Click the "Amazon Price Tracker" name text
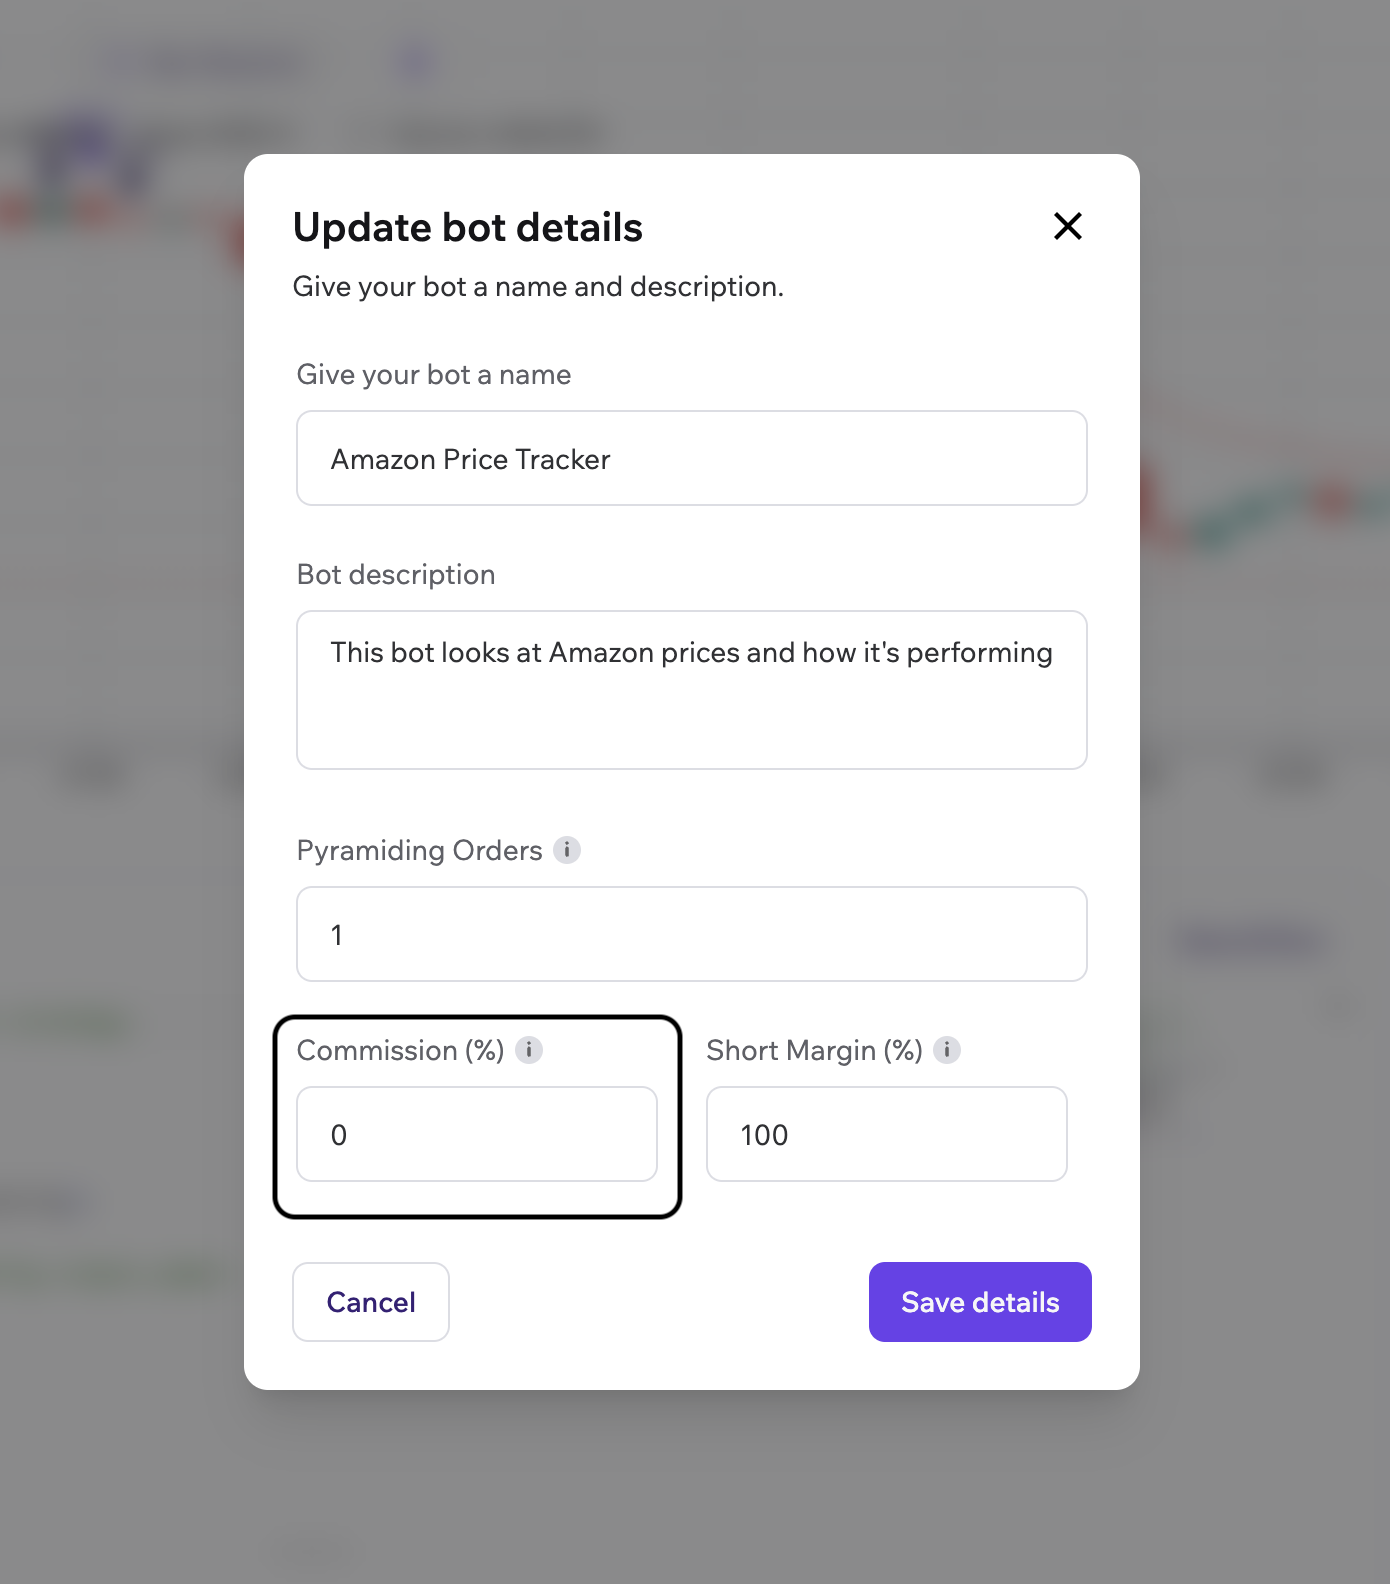The image size is (1390, 1584). pos(470,460)
